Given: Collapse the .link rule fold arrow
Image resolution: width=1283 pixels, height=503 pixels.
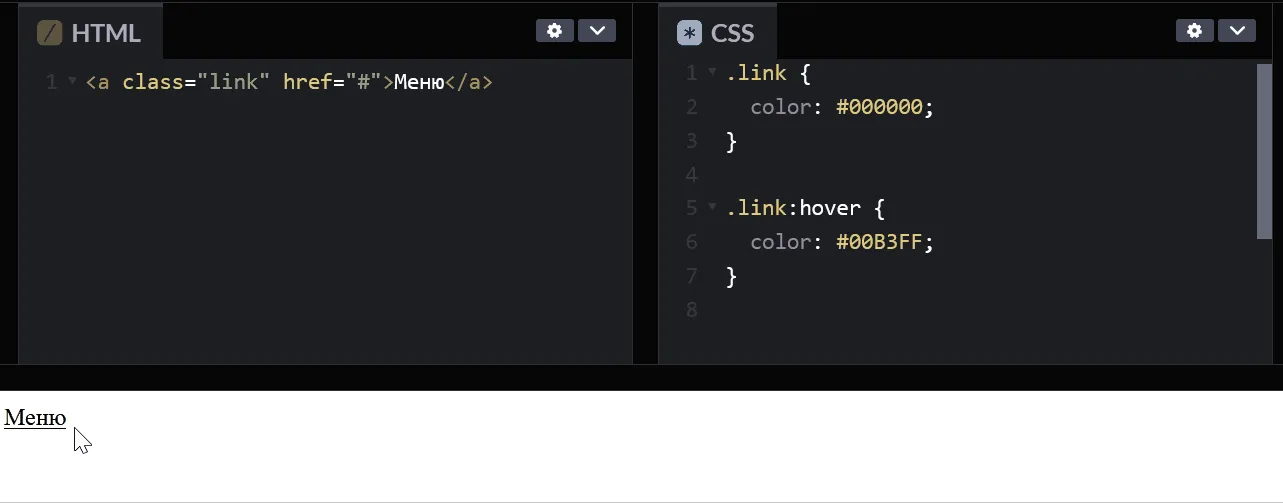Looking at the screenshot, I should click(x=712, y=72).
